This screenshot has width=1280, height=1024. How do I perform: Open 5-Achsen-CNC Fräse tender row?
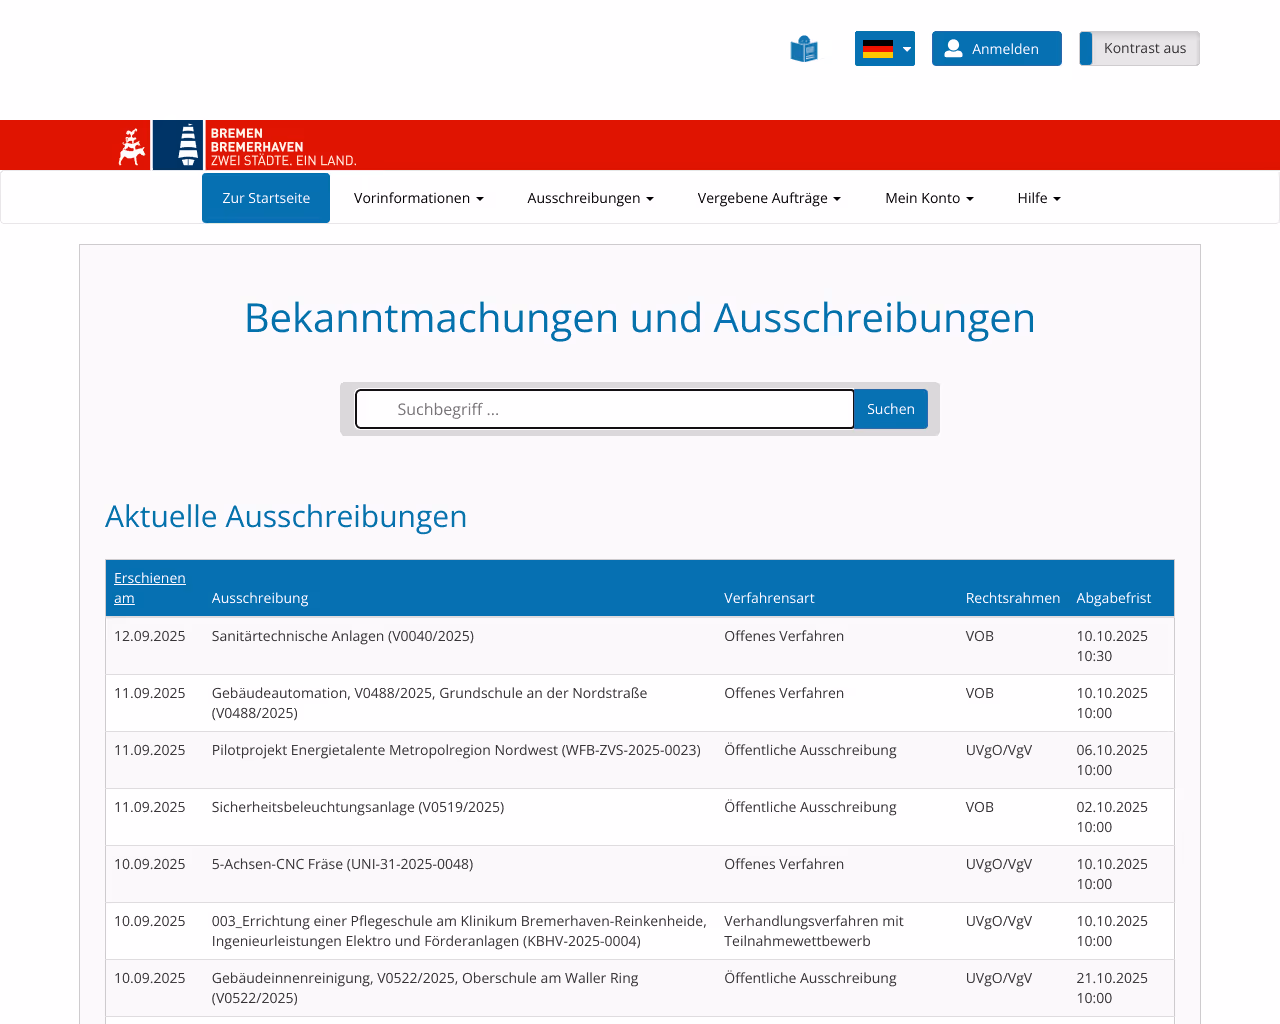click(640, 874)
